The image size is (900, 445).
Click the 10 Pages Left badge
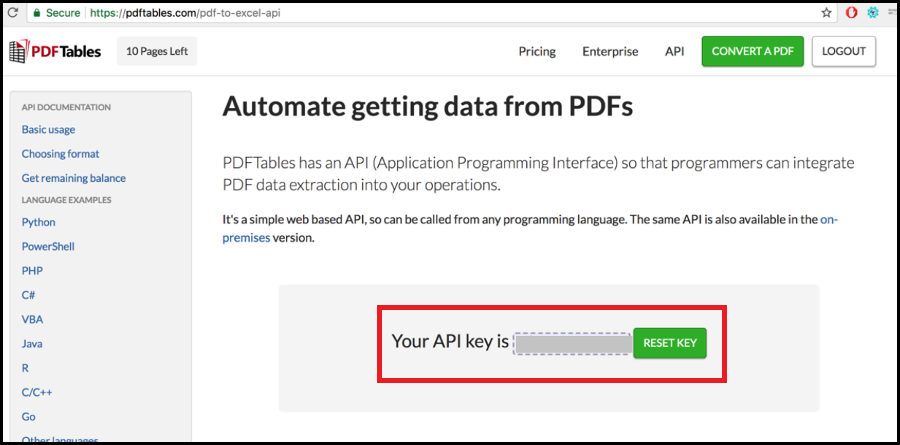click(x=157, y=51)
